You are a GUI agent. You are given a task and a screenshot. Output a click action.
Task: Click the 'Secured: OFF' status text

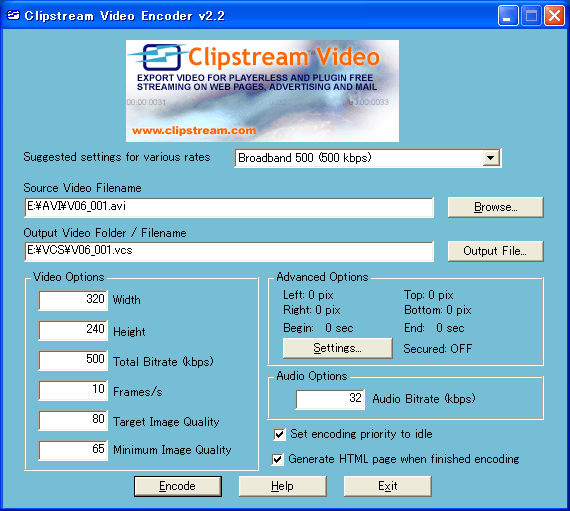438,349
